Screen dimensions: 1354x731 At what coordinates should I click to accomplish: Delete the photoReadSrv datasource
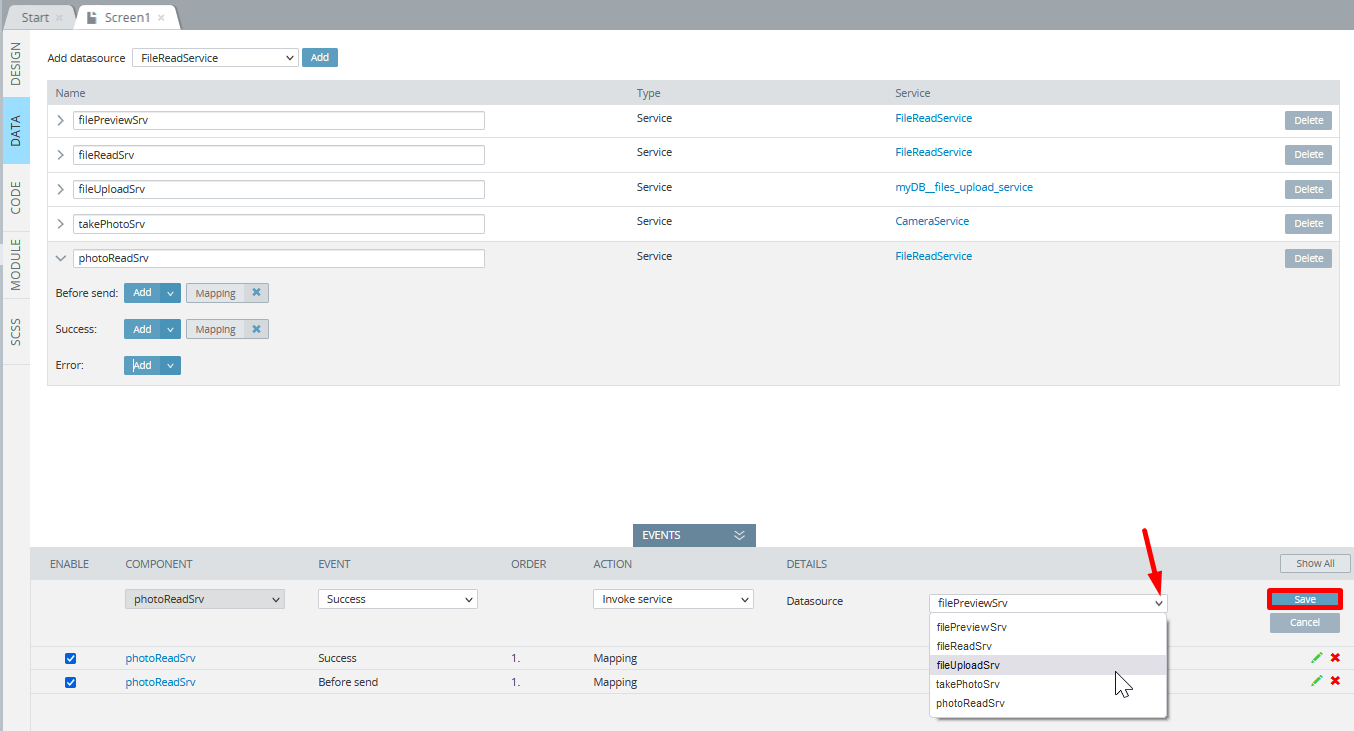(x=1308, y=258)
